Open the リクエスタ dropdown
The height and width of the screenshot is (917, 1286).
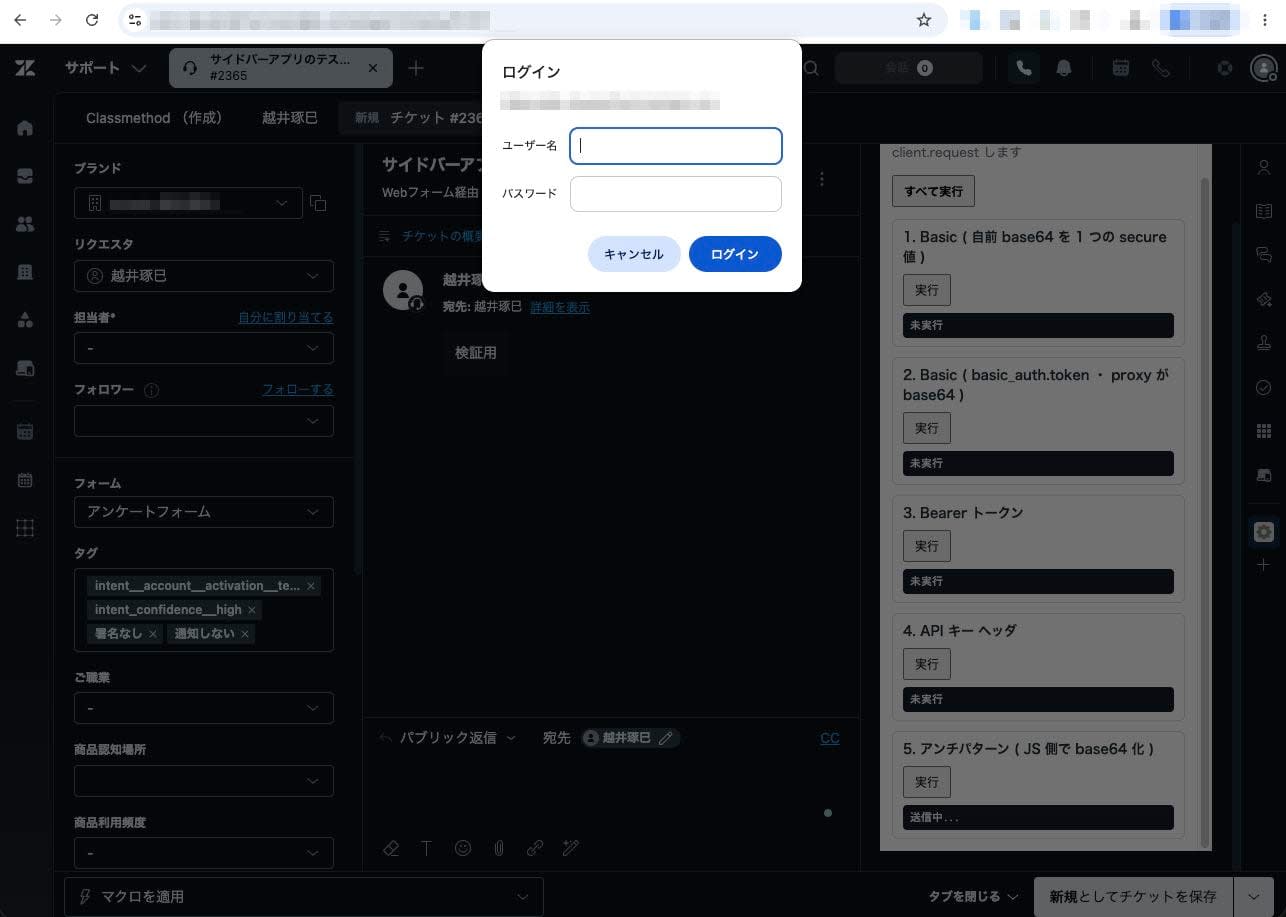(204, 276)
